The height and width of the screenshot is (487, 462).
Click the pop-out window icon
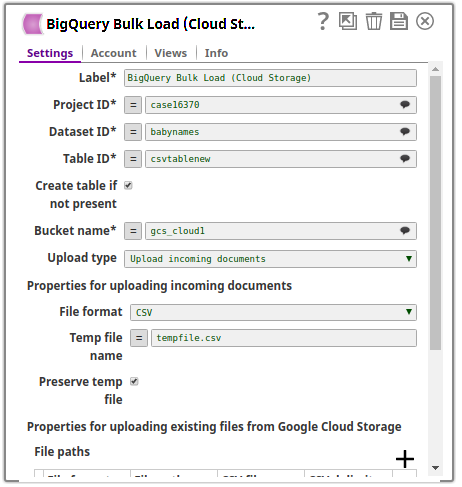(348, 21)
